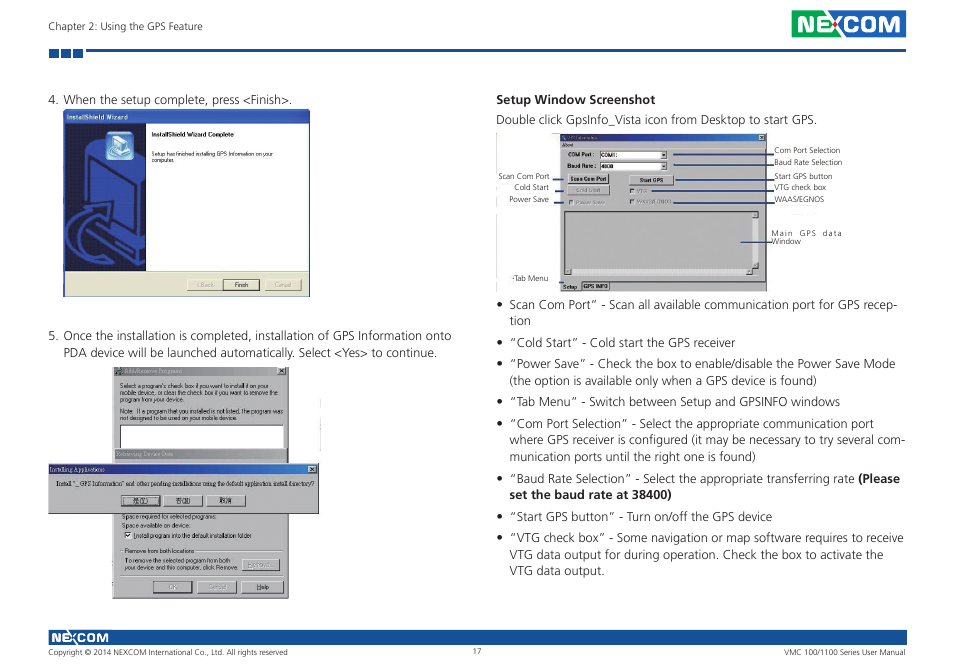Click the NEXCOM logo in page header
This screenshot has width=954, height=672.
(848, 24)
